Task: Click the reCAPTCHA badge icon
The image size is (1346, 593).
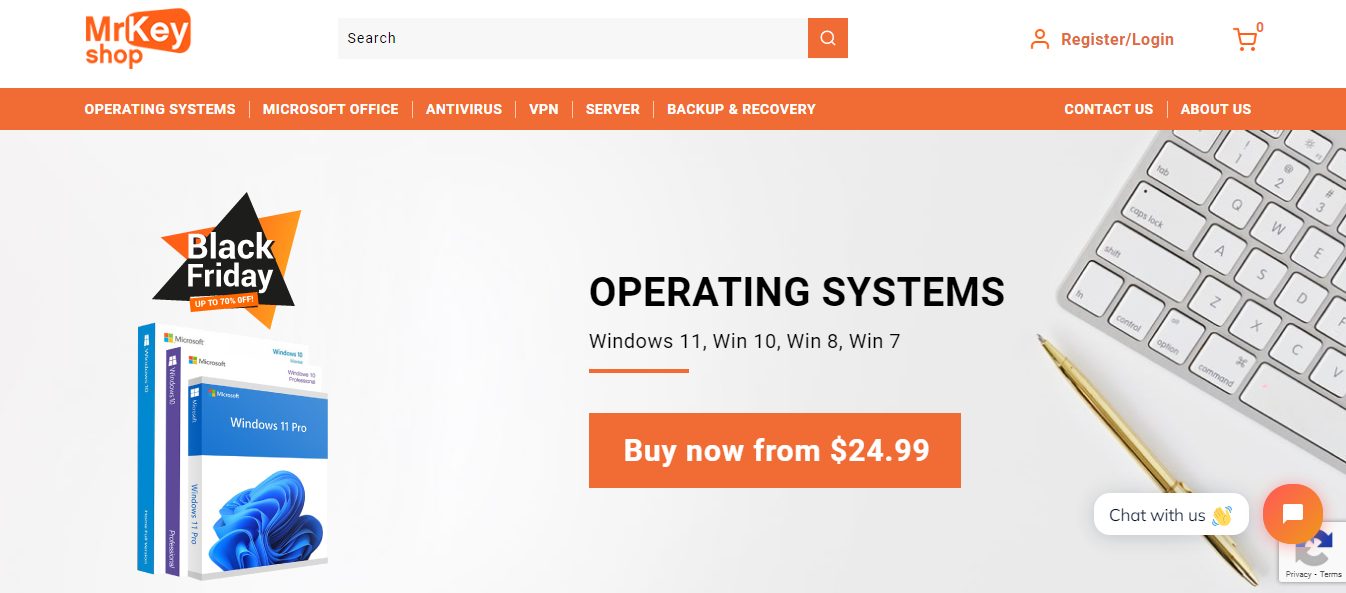Action: [1313, 546]
